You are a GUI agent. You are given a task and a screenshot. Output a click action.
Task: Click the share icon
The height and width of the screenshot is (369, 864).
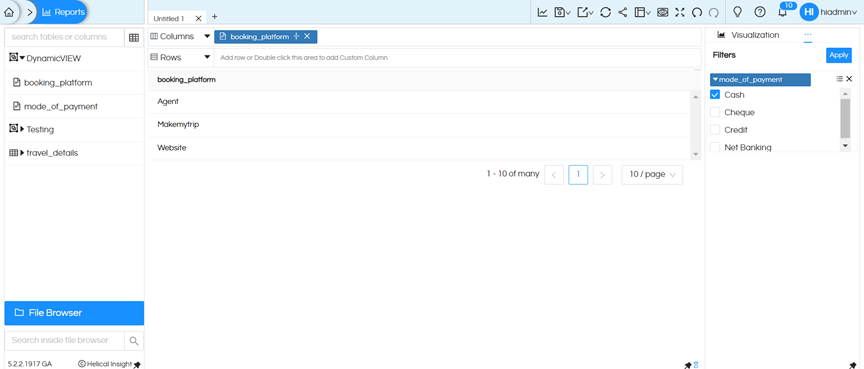(x=623, y=12)
